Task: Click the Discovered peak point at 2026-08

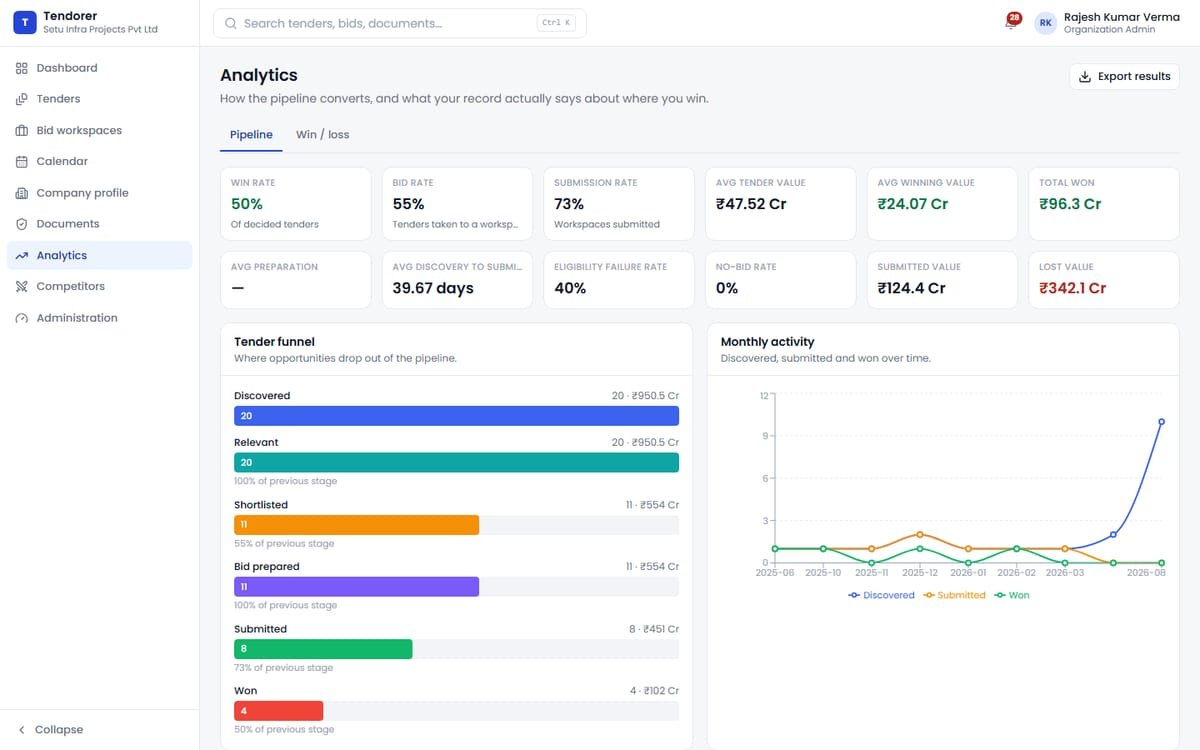Action: coord(1161,422)
